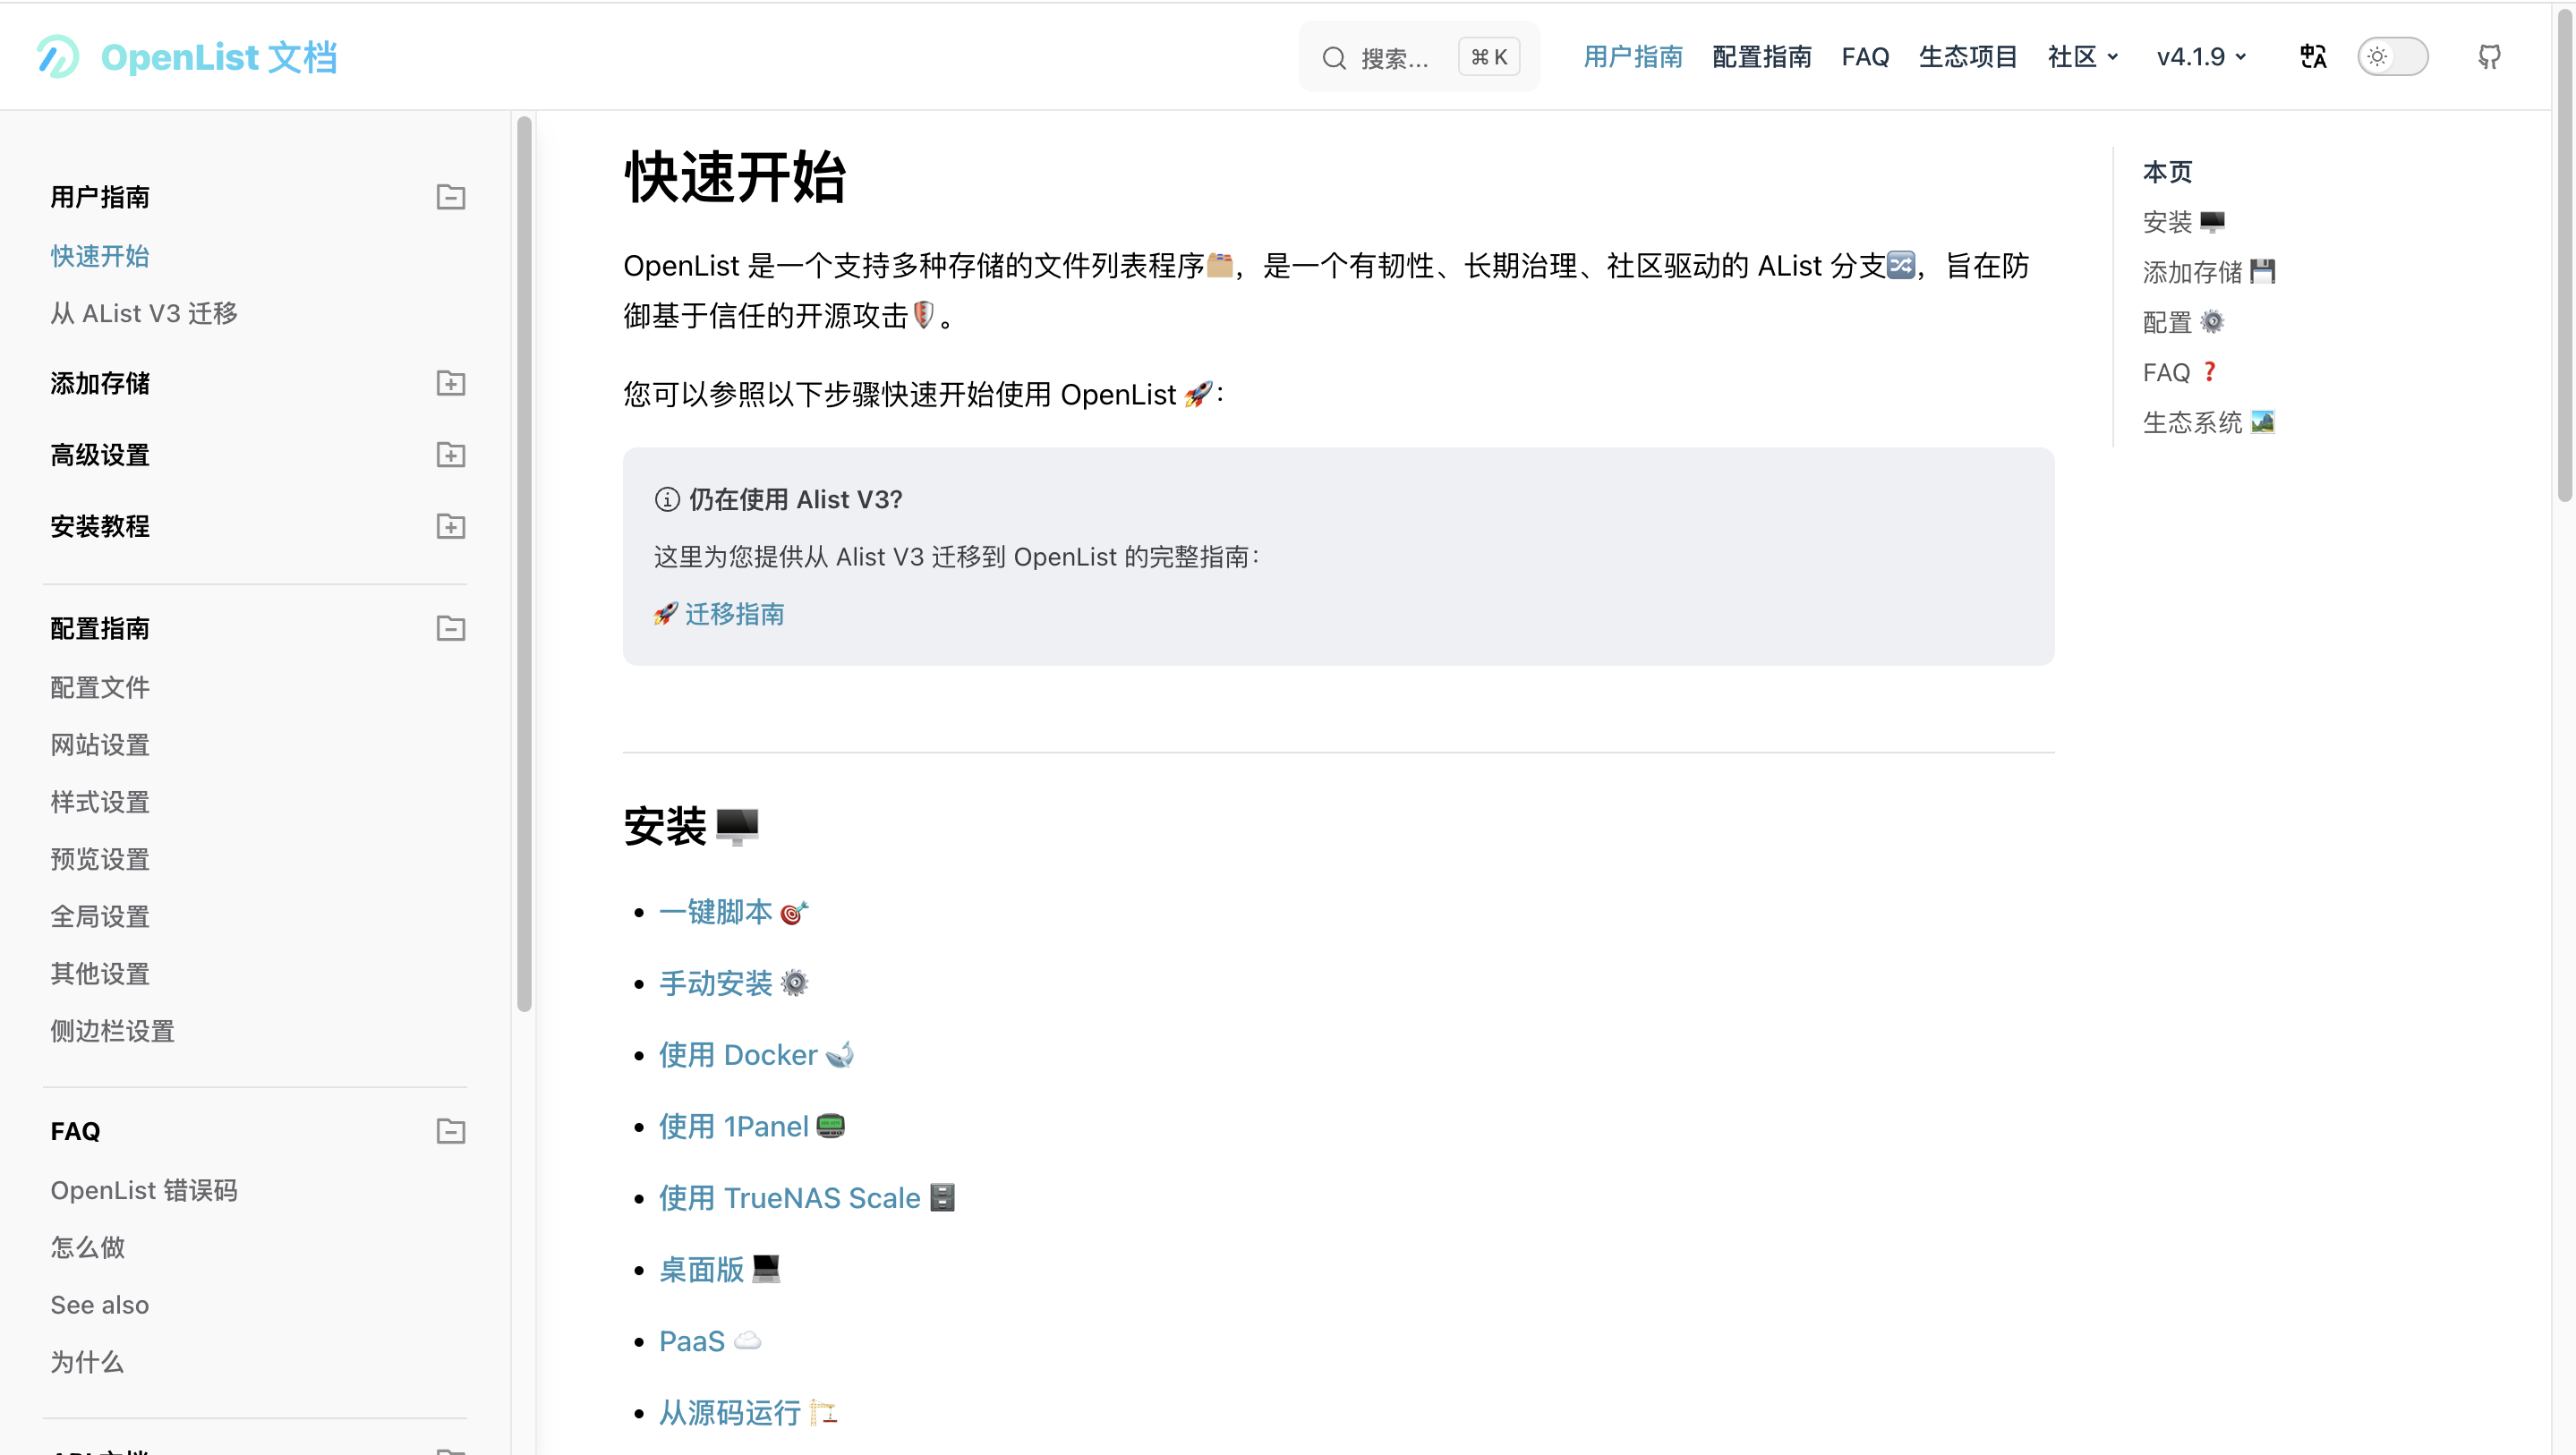Click the search magnifier icon
The height and width of the screenshot is (1455, 2576).
point(1334,58)
